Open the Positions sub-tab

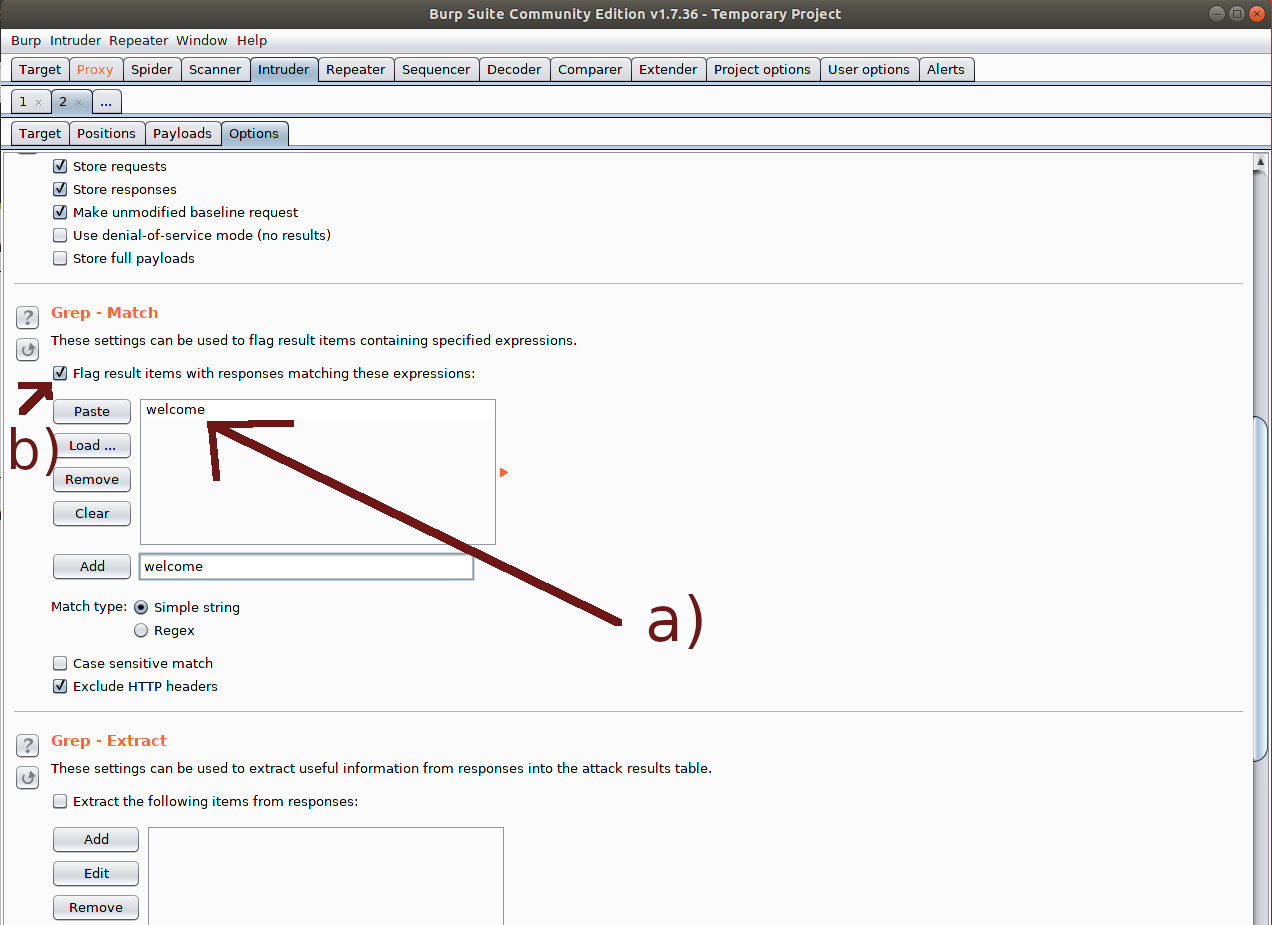(x=106, y=133)
